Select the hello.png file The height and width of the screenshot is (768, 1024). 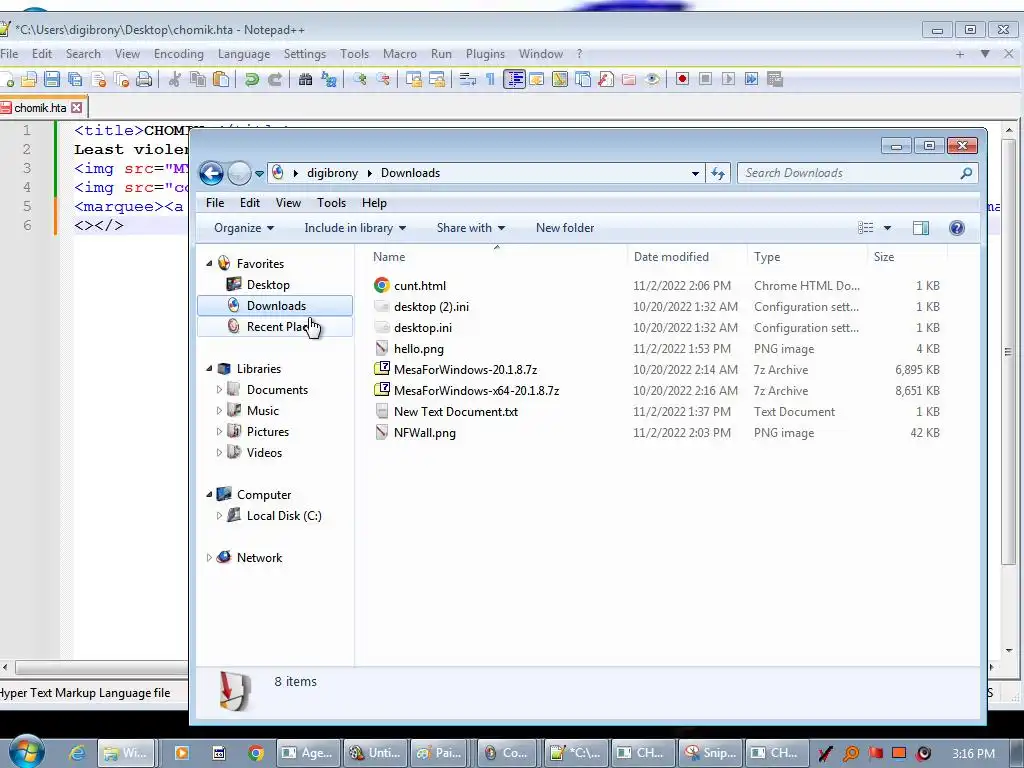click(418, 349)
